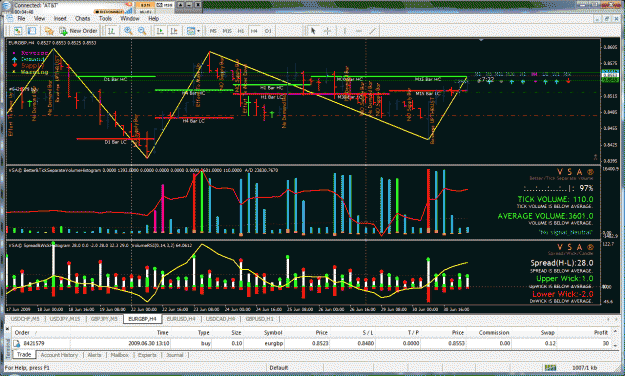The width and height of the screenshot is (625, 376).
Task: Open a new chart window icon
Action: coord(18,31)
